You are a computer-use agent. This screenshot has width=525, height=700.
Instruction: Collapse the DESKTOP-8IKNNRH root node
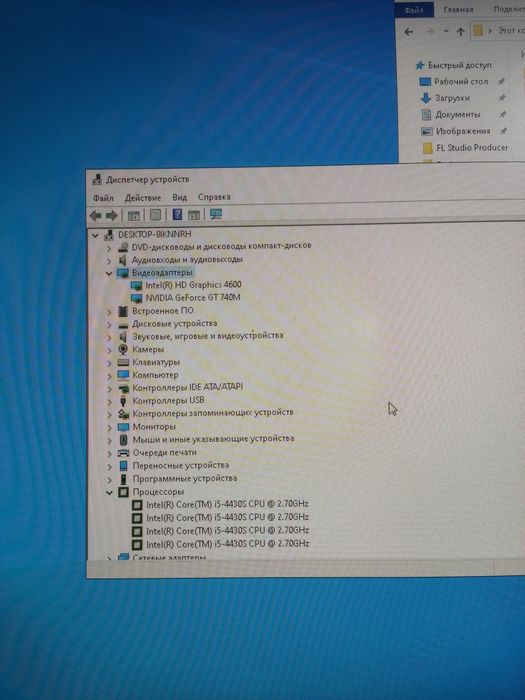[95, 235]
